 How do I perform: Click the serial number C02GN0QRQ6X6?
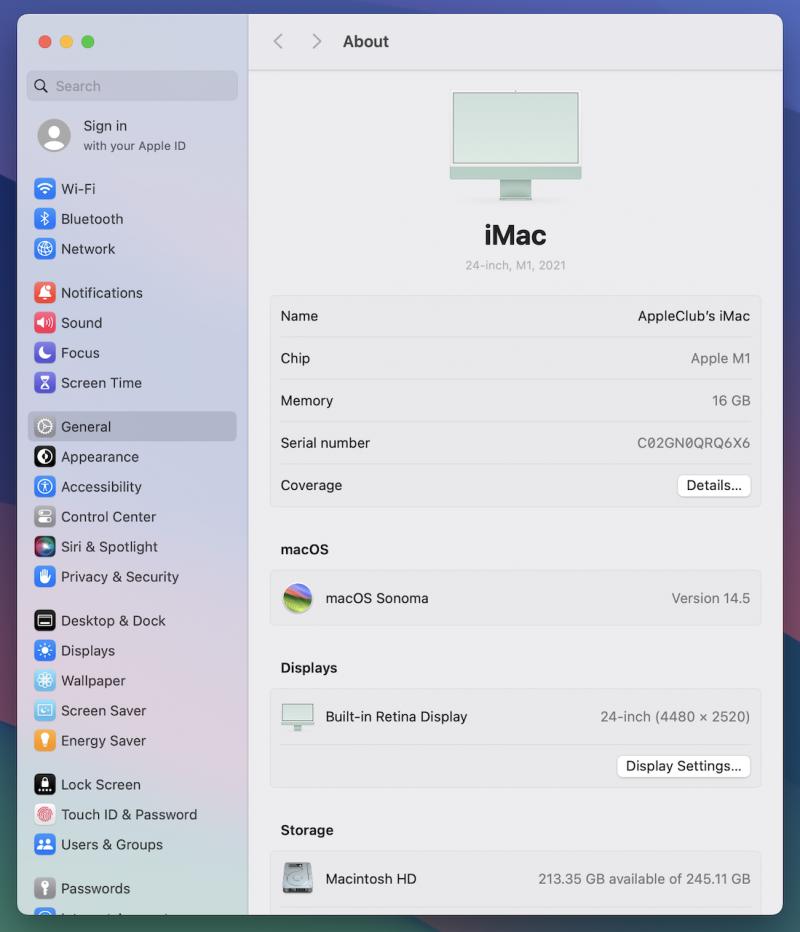point(694,443)
